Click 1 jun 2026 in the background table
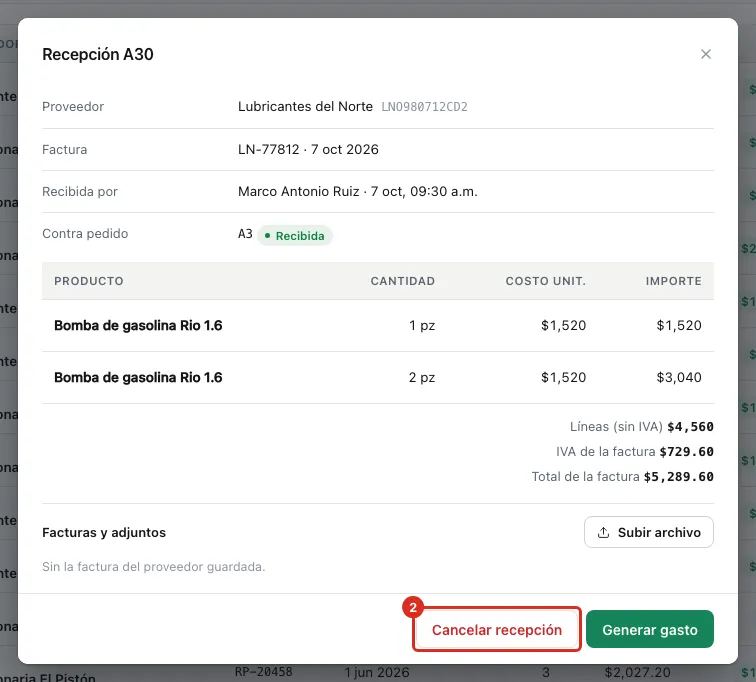 pyautogui.click(x=377, y=672)
